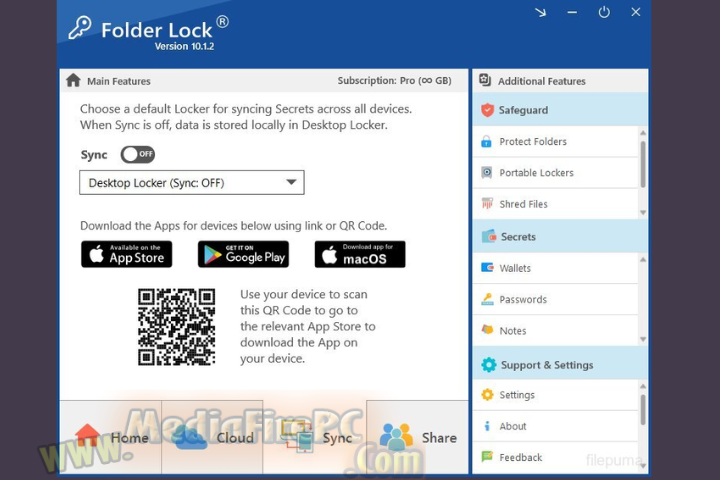720x480 pixels.
Task: Click the Available on the App Store badge
Action: [x=127, y=254]
